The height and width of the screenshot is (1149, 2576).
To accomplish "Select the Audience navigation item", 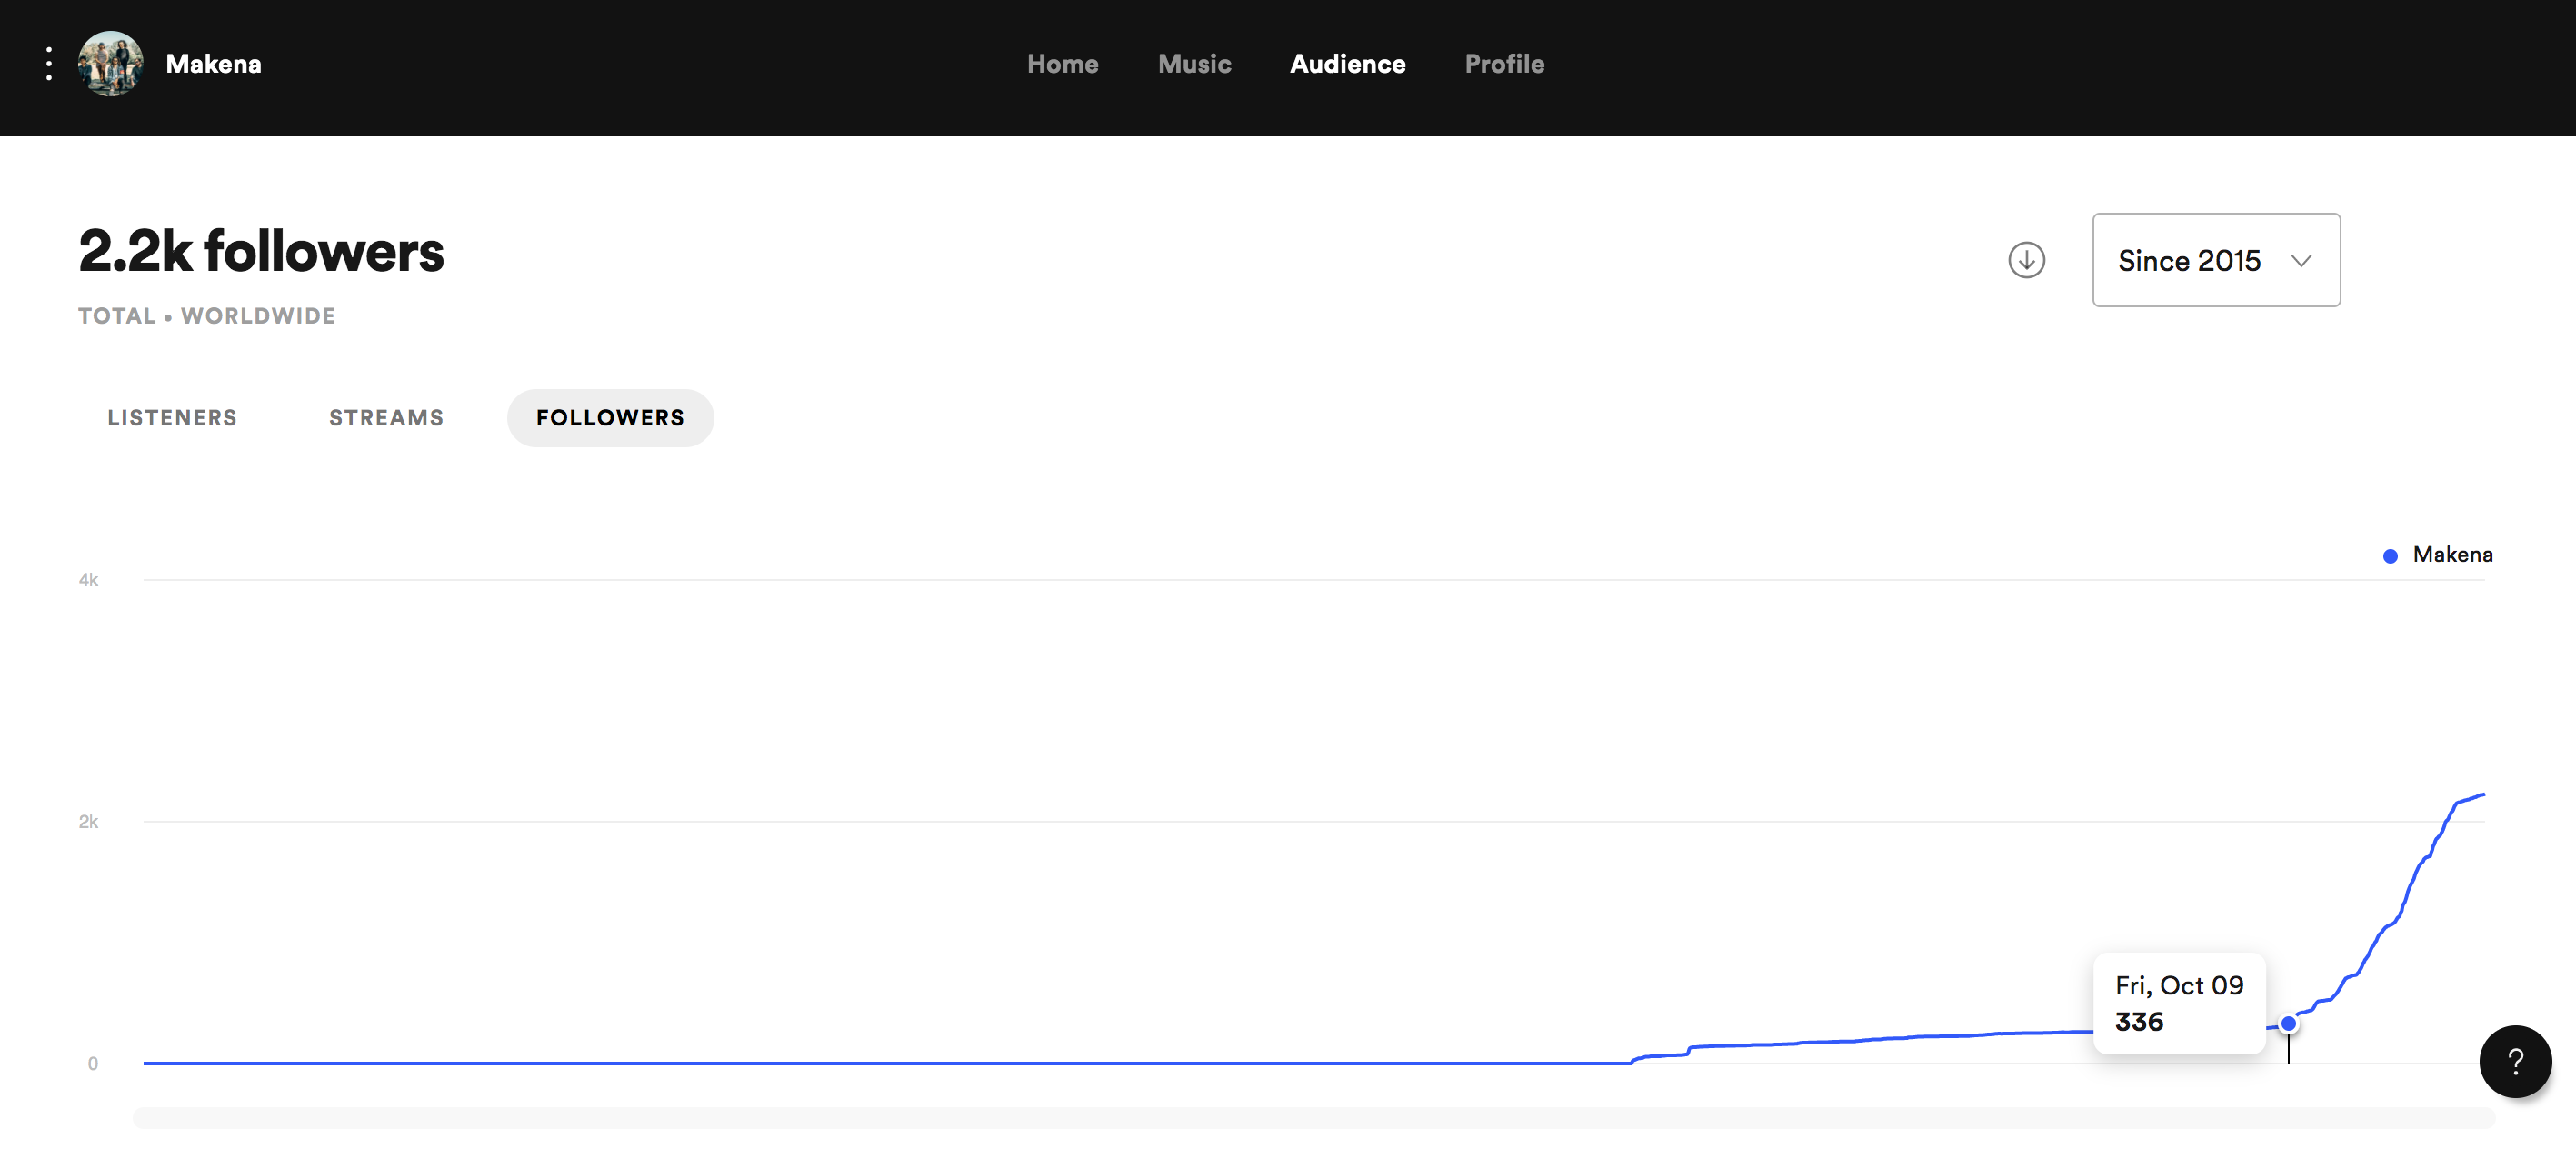I will tap(1347, 64).
